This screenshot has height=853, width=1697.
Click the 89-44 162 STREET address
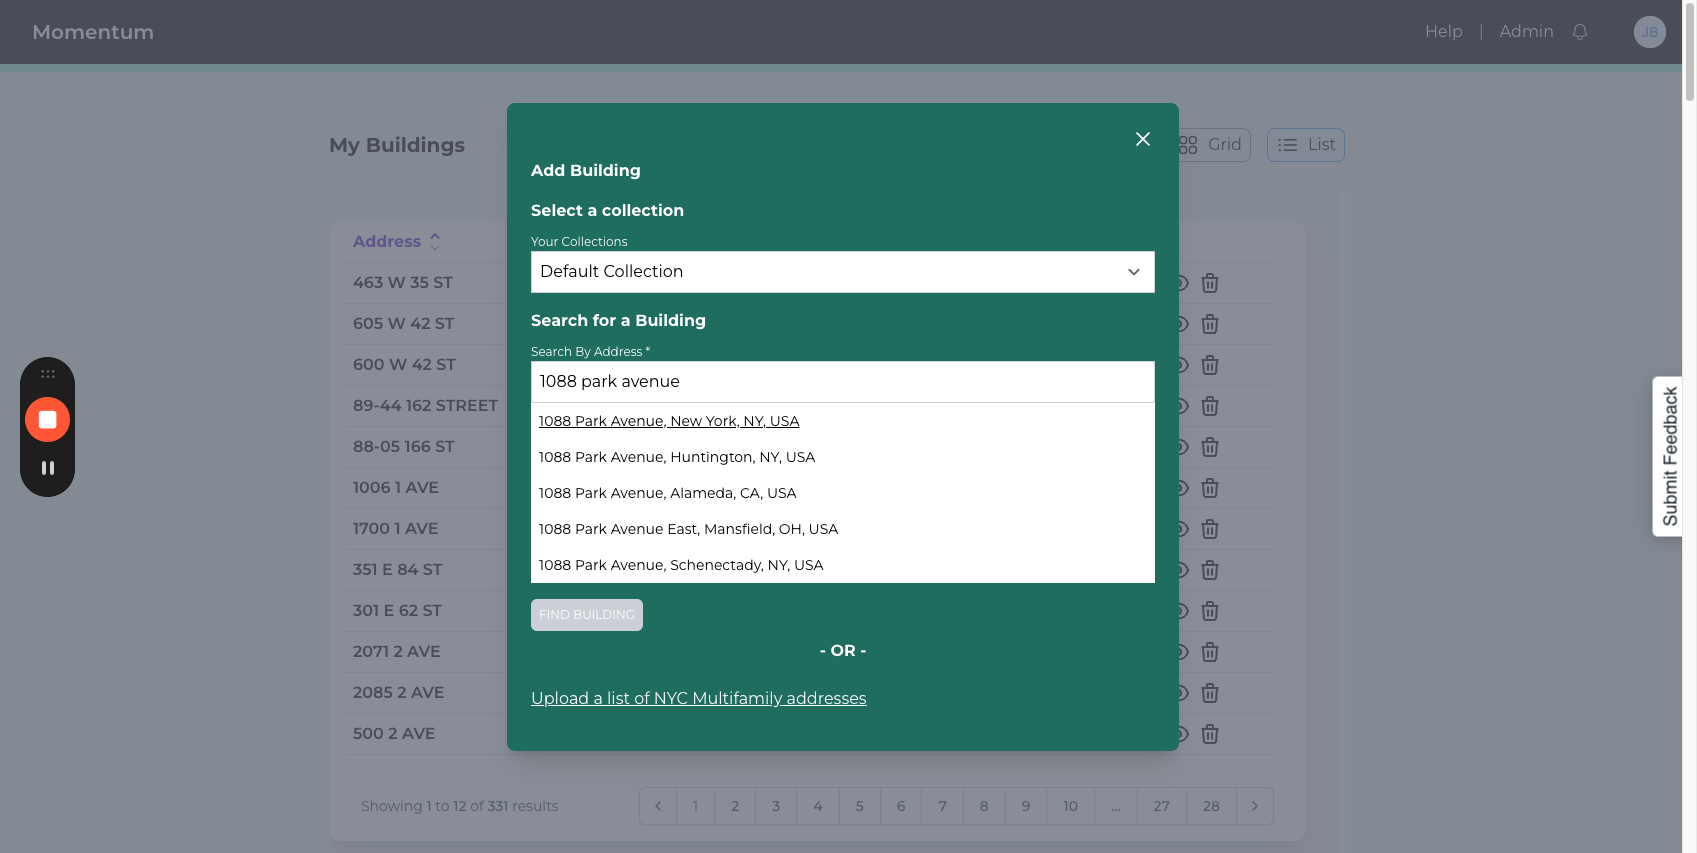tap(425, 406)
